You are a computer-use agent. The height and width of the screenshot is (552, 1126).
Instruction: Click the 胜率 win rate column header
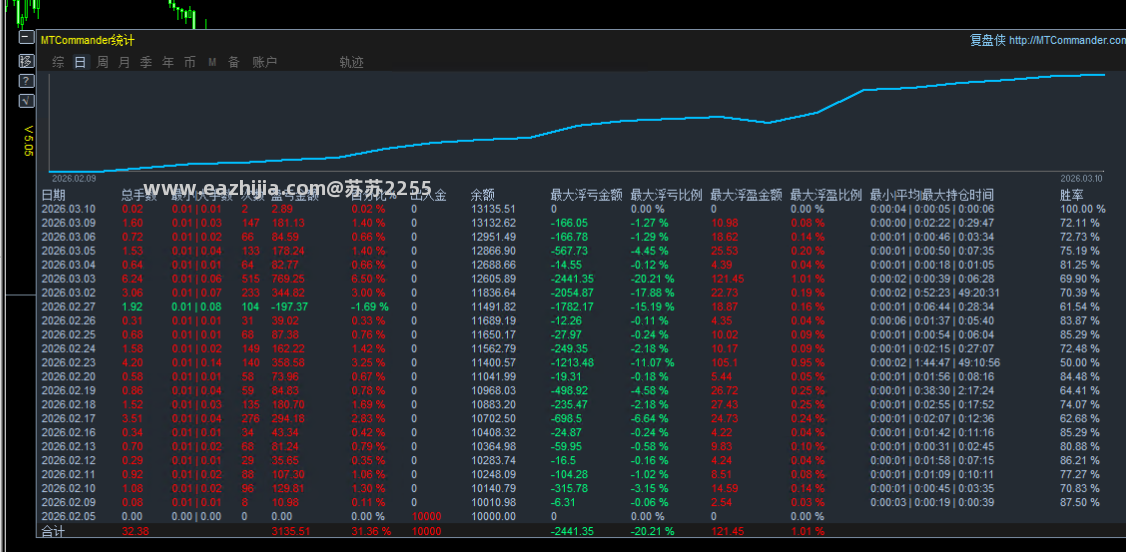click(x=1071, y=195)
